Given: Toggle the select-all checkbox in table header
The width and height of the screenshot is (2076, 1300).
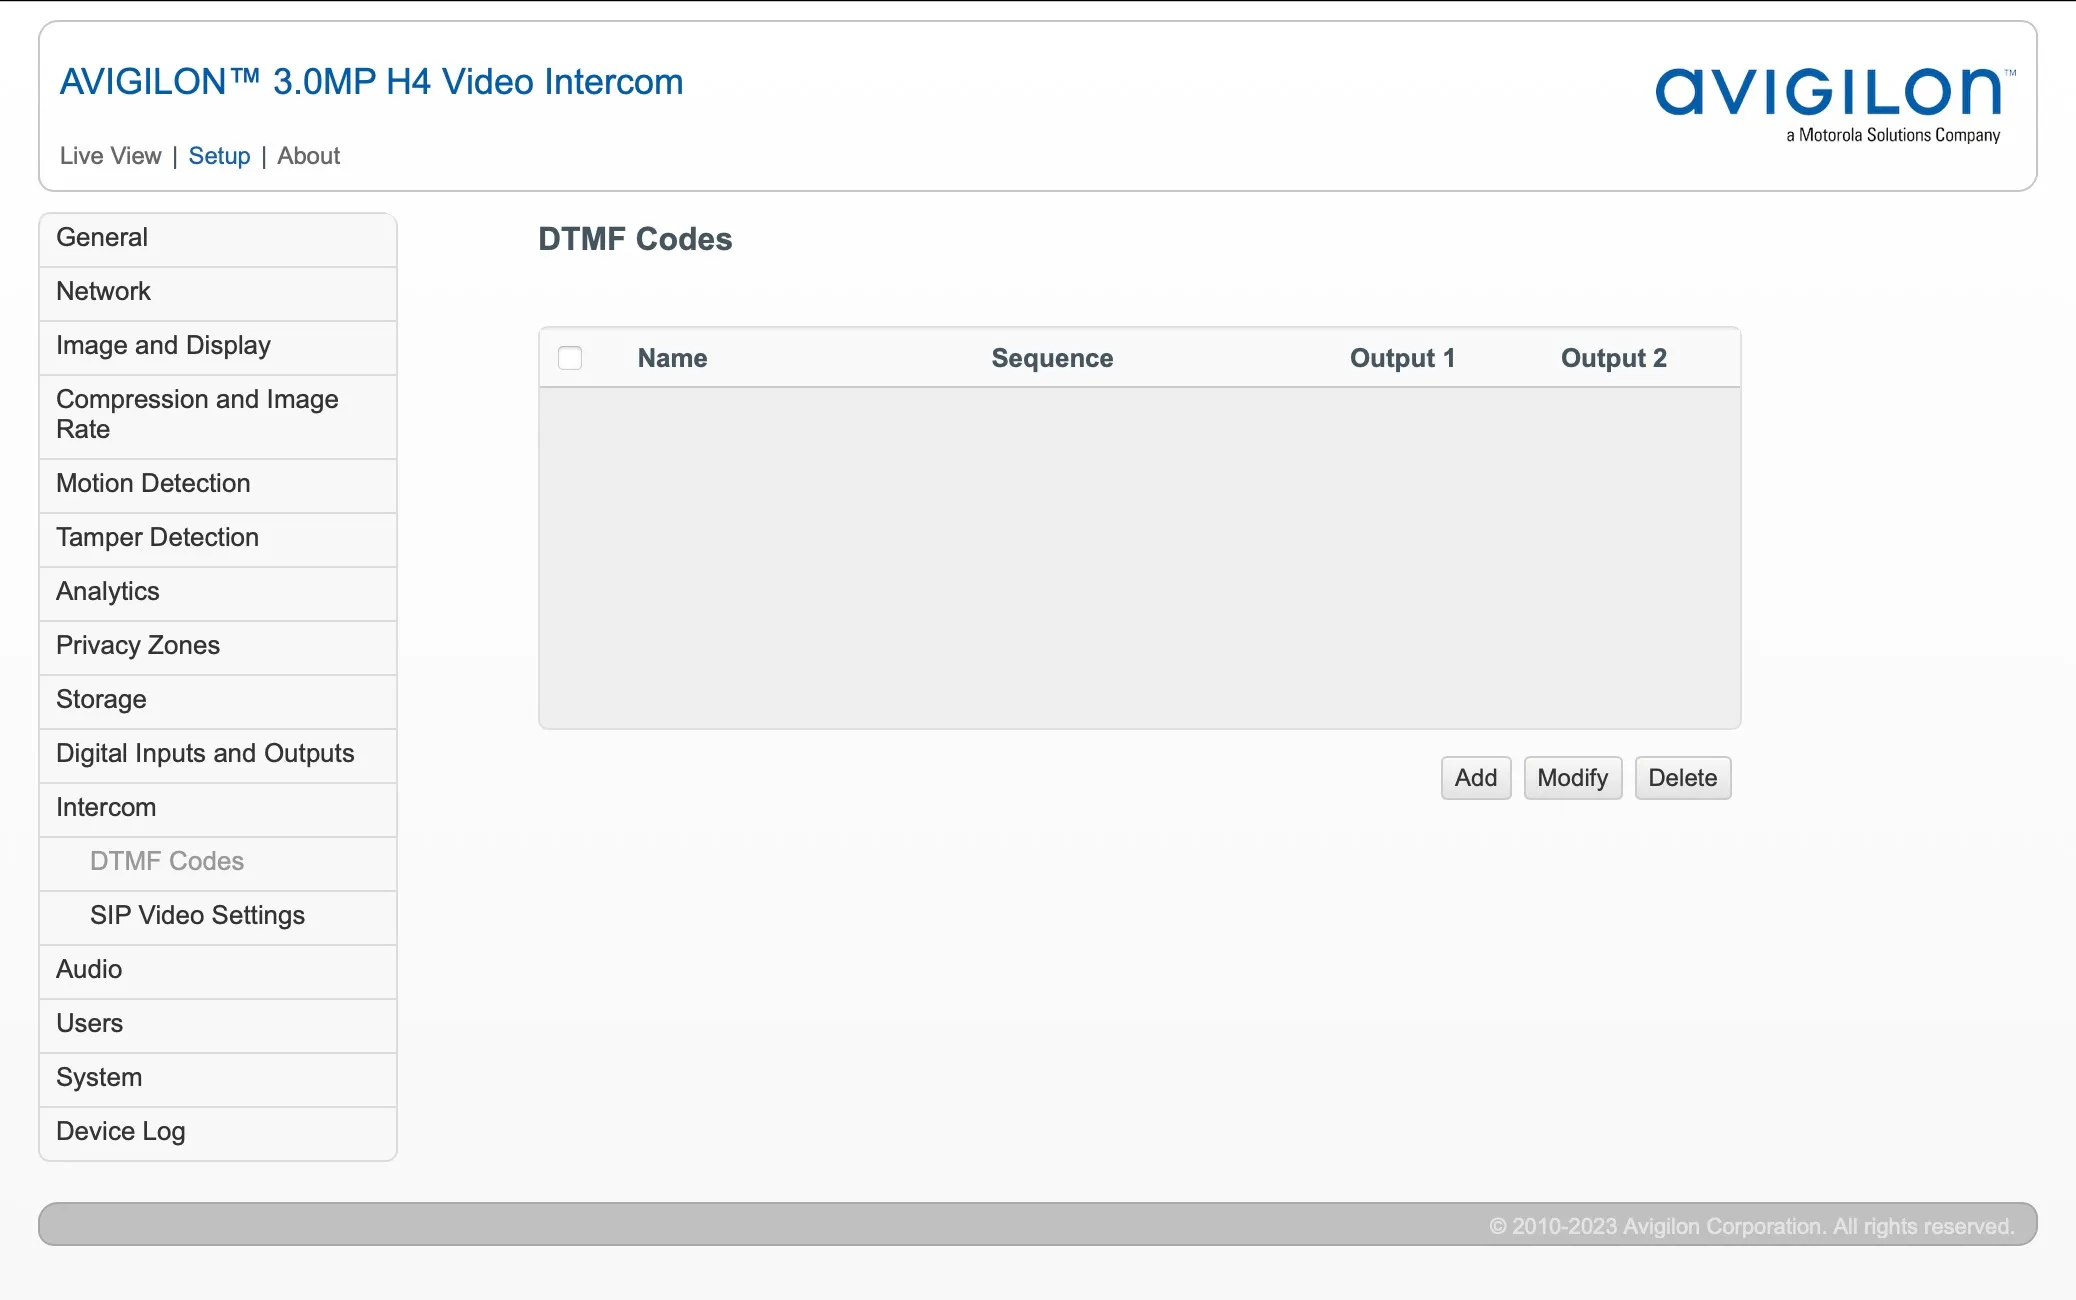Looking at the screenshot, I should [x=570, y=358].
